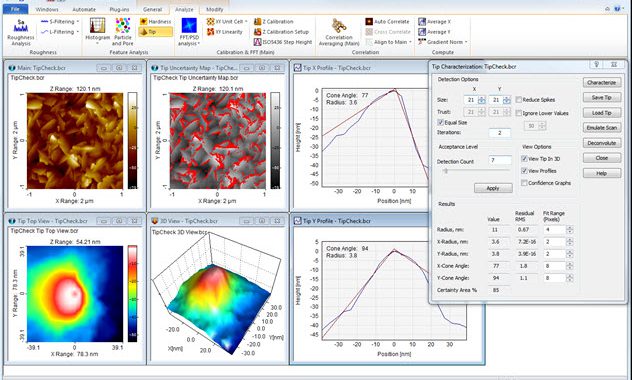Image resolution: width=632 pixels, height=380 pixels.
Task: Open Z Calibration Setup
Action: (x=281, y=31)
